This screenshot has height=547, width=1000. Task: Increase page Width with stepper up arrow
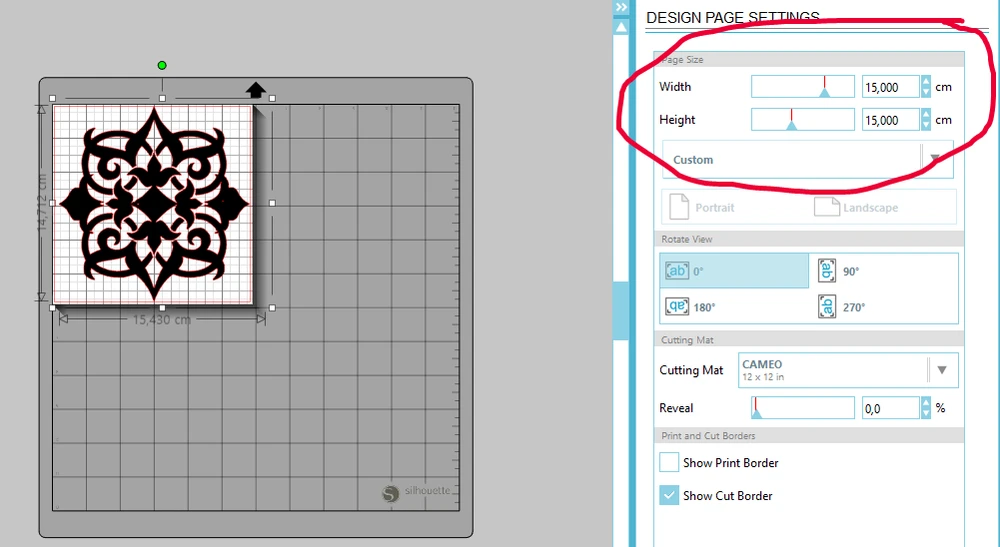click(x=926, y=81)
